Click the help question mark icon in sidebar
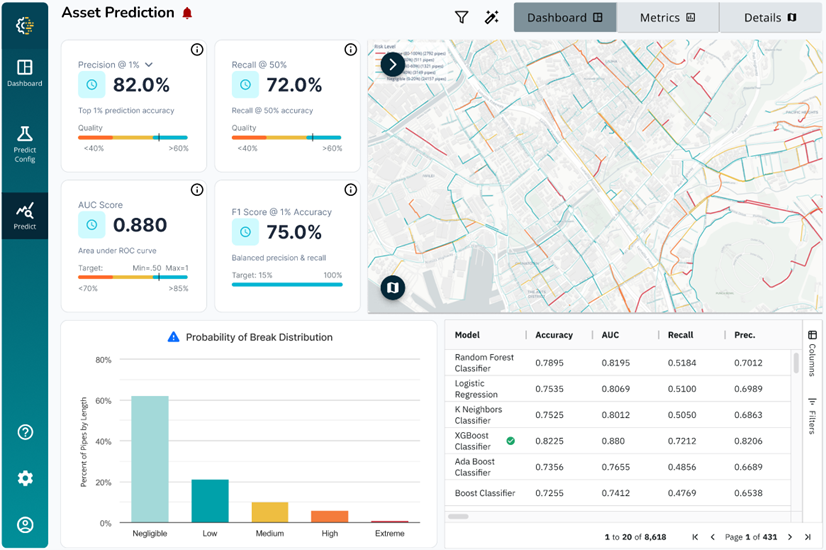This screenshot has height=550, width=826. click(25, 432)
